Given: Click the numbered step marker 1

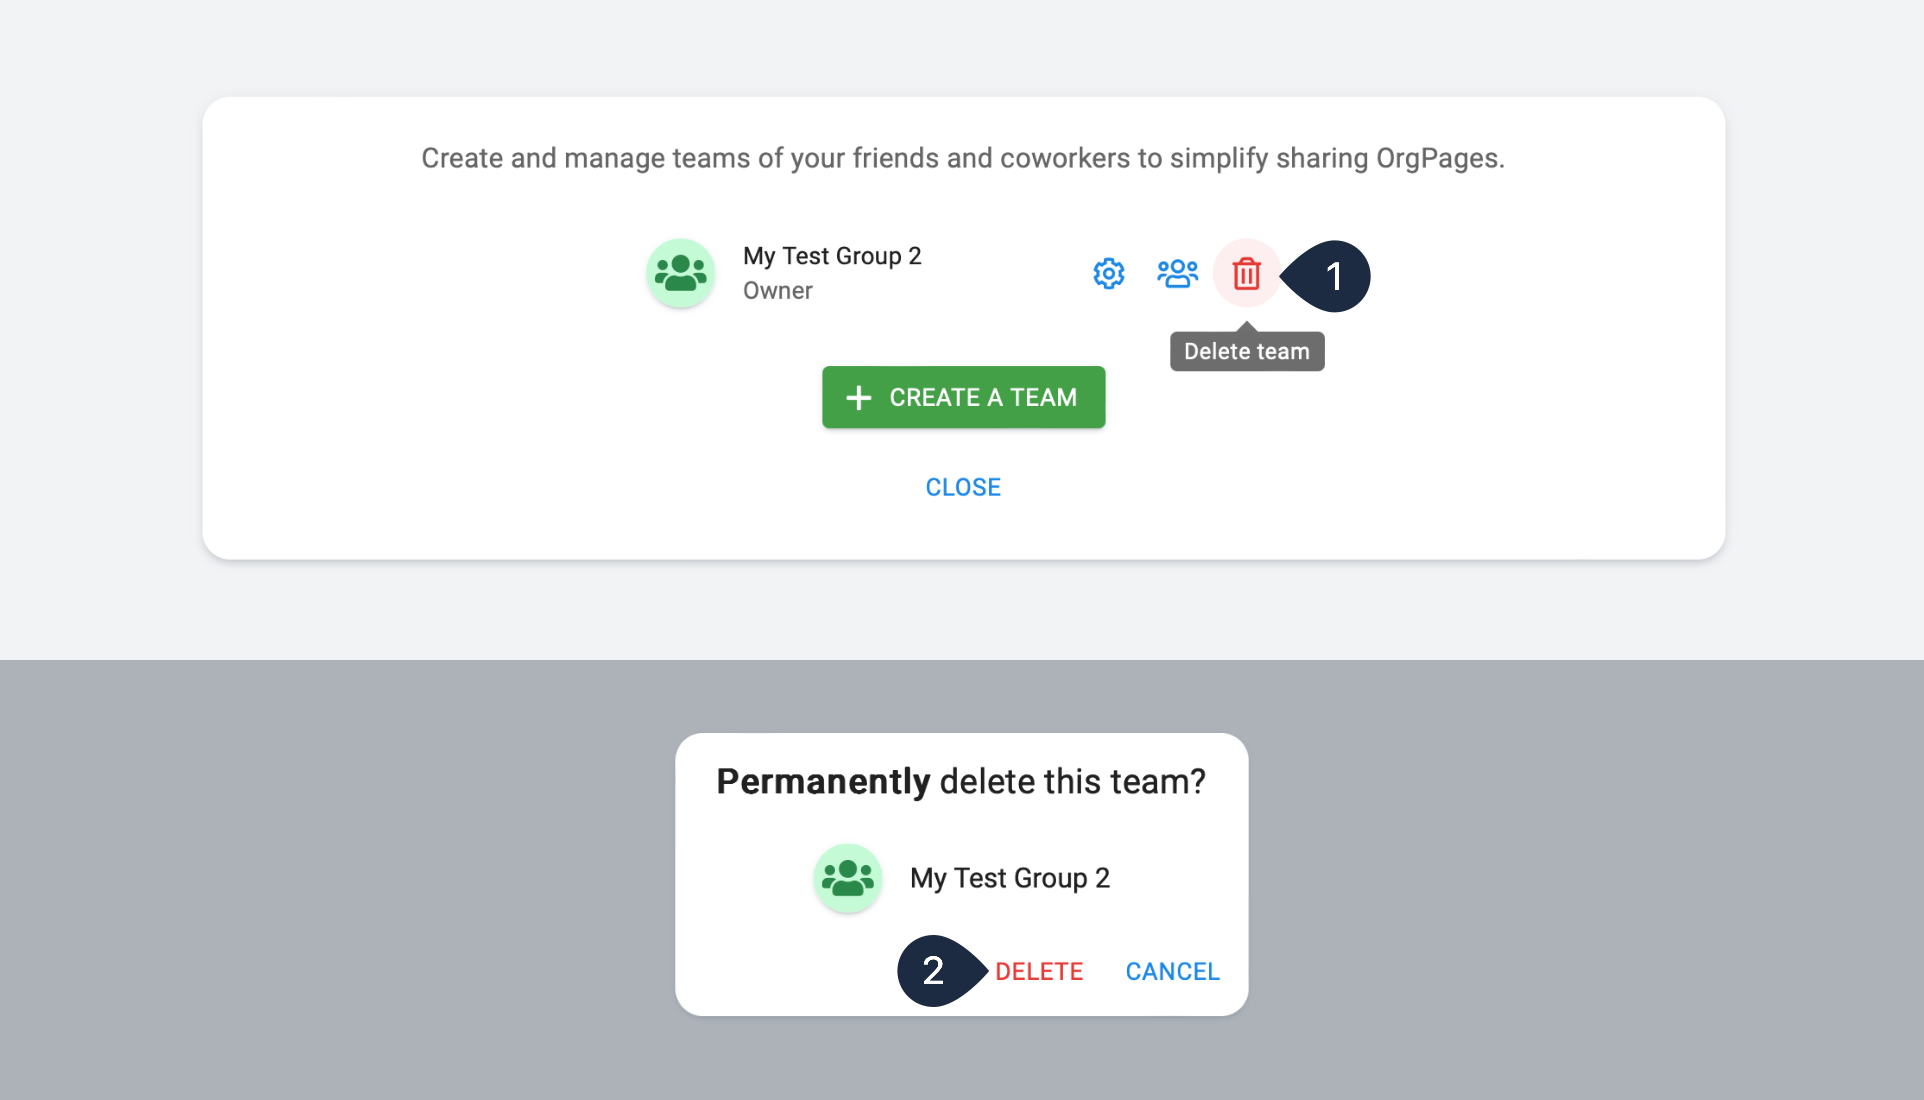Looking at the screenshot, I should [x=1332, y=276].
